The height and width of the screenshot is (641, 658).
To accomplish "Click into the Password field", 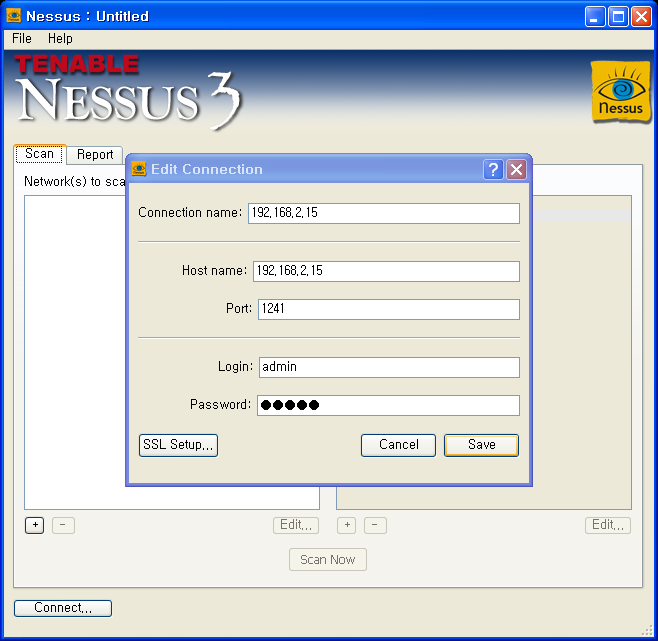I will (x=388, y=406).
